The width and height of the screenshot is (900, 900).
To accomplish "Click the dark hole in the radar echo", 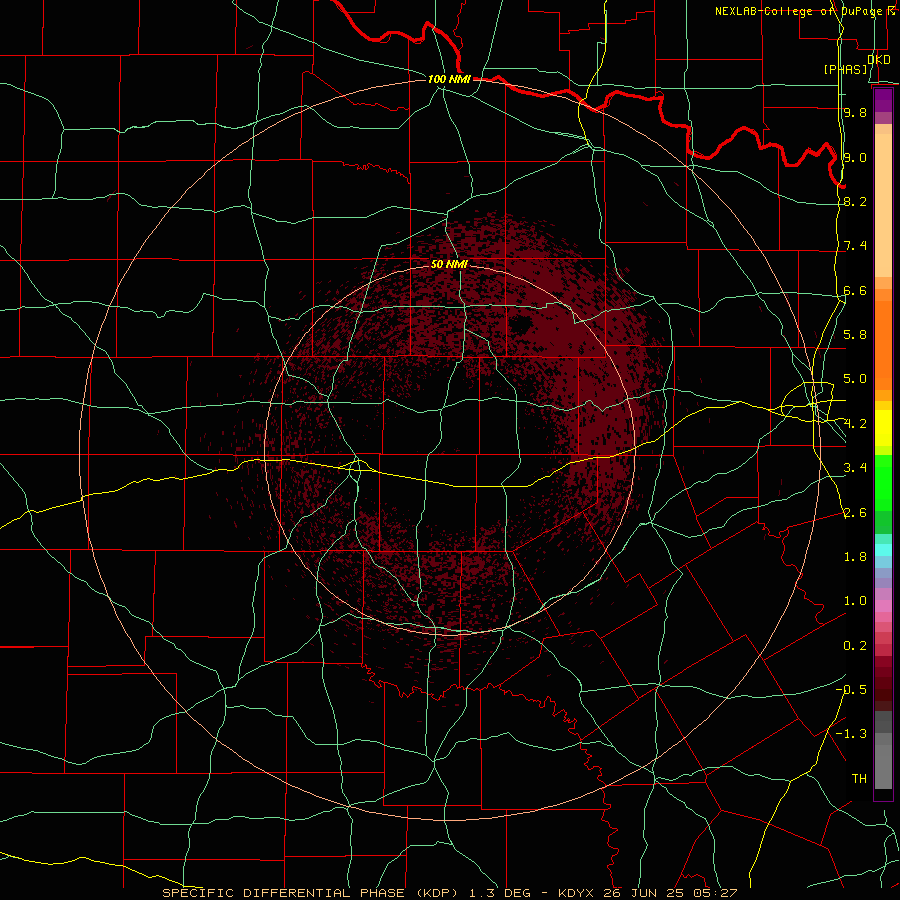I will (x=520, y=325).
